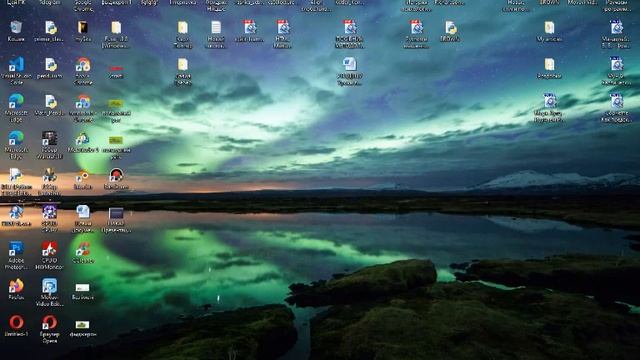Open the CCleaner shortcut
The image size is (640, 360).
83,252
